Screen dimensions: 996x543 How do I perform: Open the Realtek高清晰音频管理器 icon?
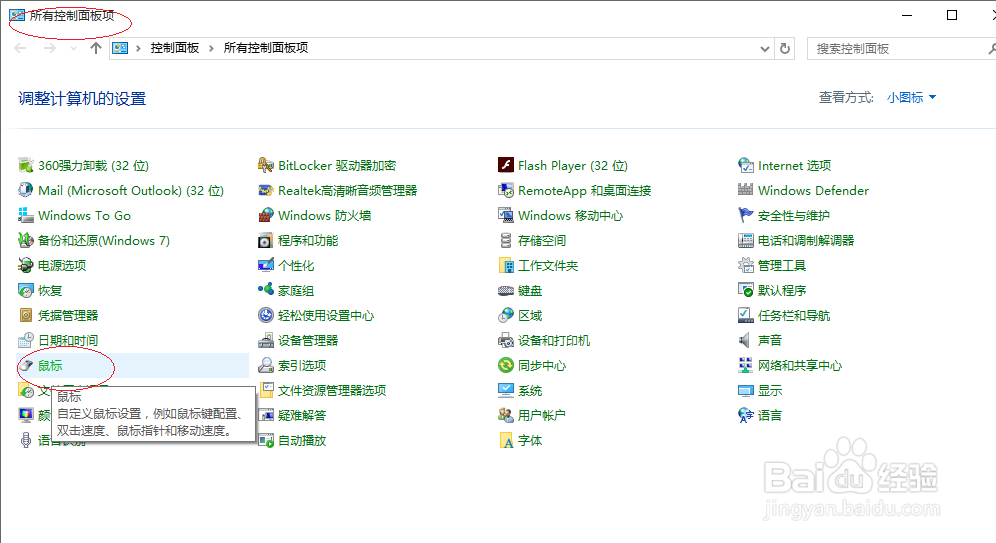[x=266, y=191]
